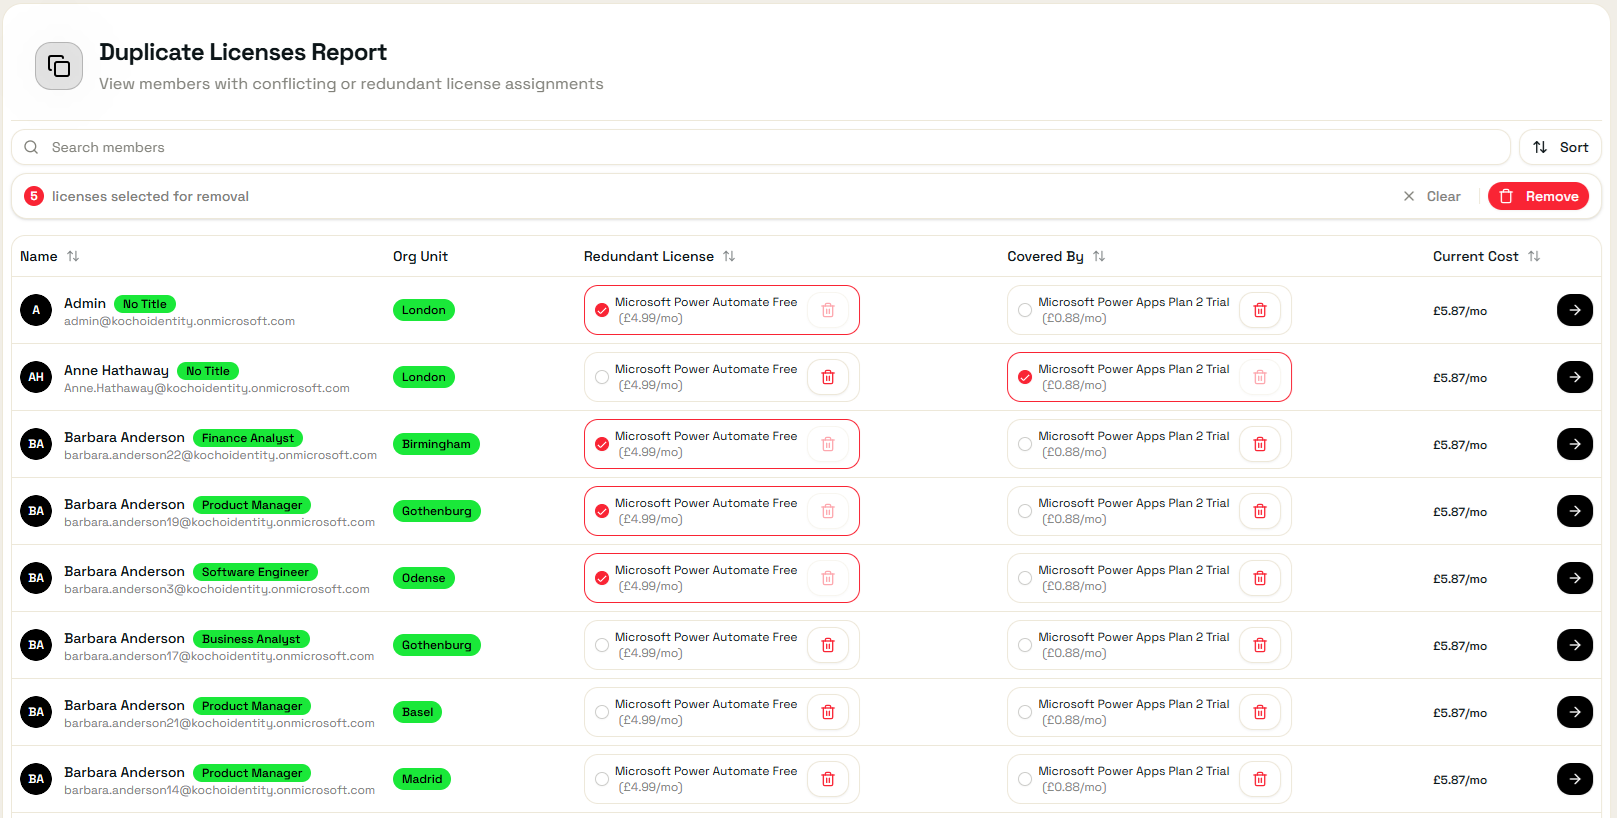Click the '5 licenses selected for removal' count badge

click(34, 196)
